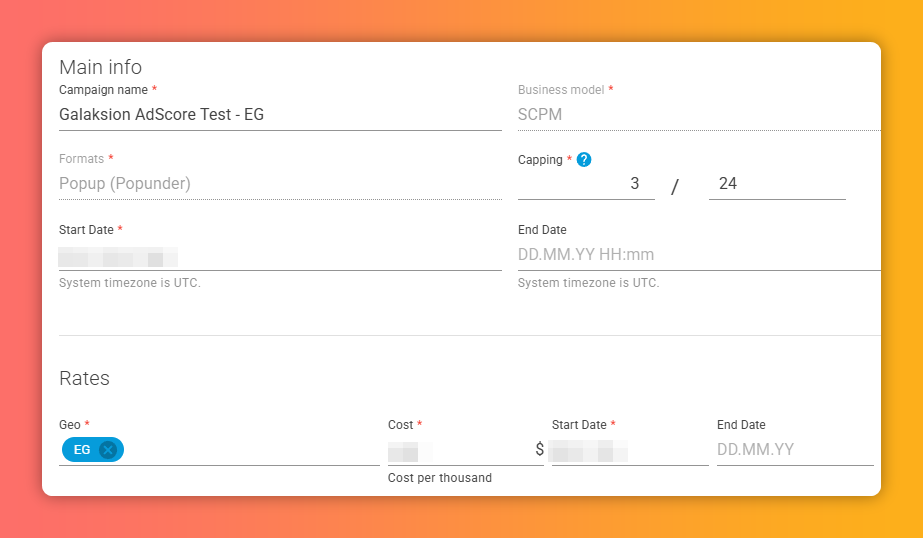Select the Rates End Date DD.MM.YY field

795,450
